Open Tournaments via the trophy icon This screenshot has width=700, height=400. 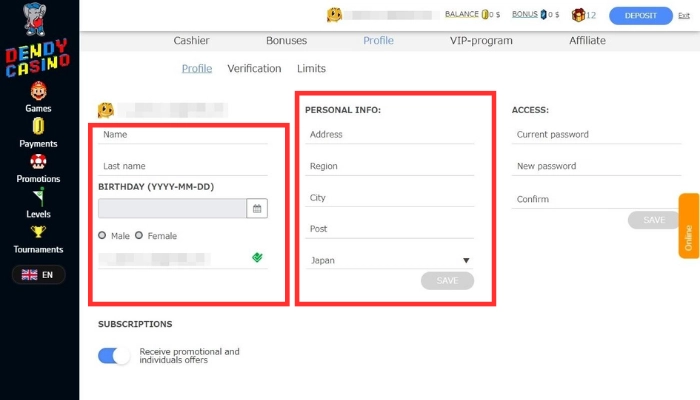38,231
